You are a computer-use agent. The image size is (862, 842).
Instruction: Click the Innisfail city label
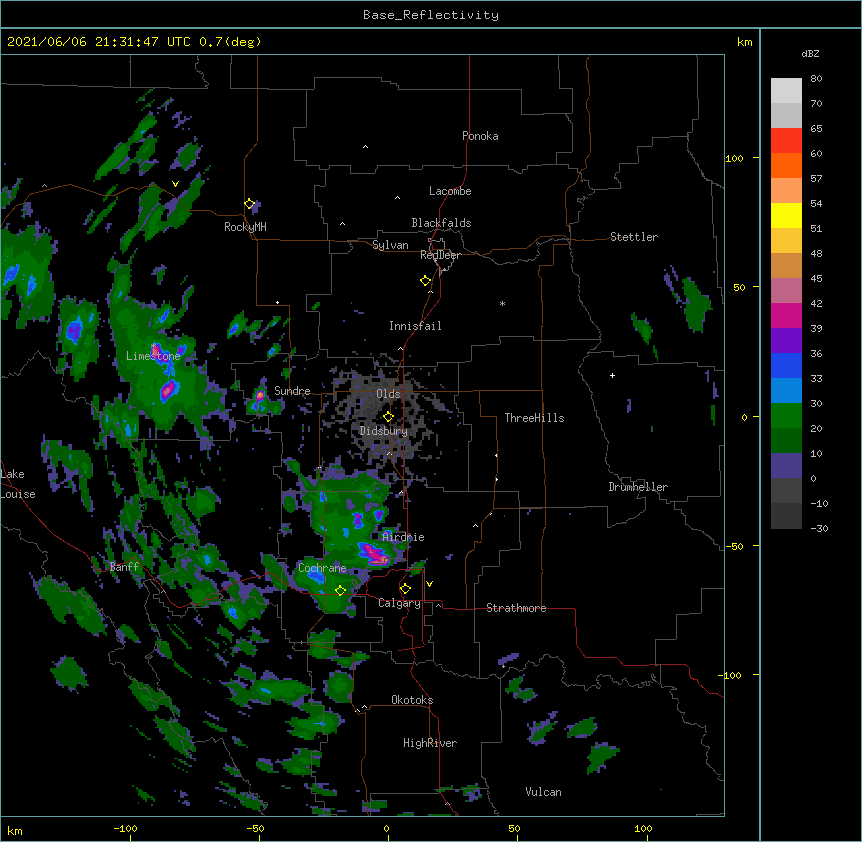coord(415,326)
